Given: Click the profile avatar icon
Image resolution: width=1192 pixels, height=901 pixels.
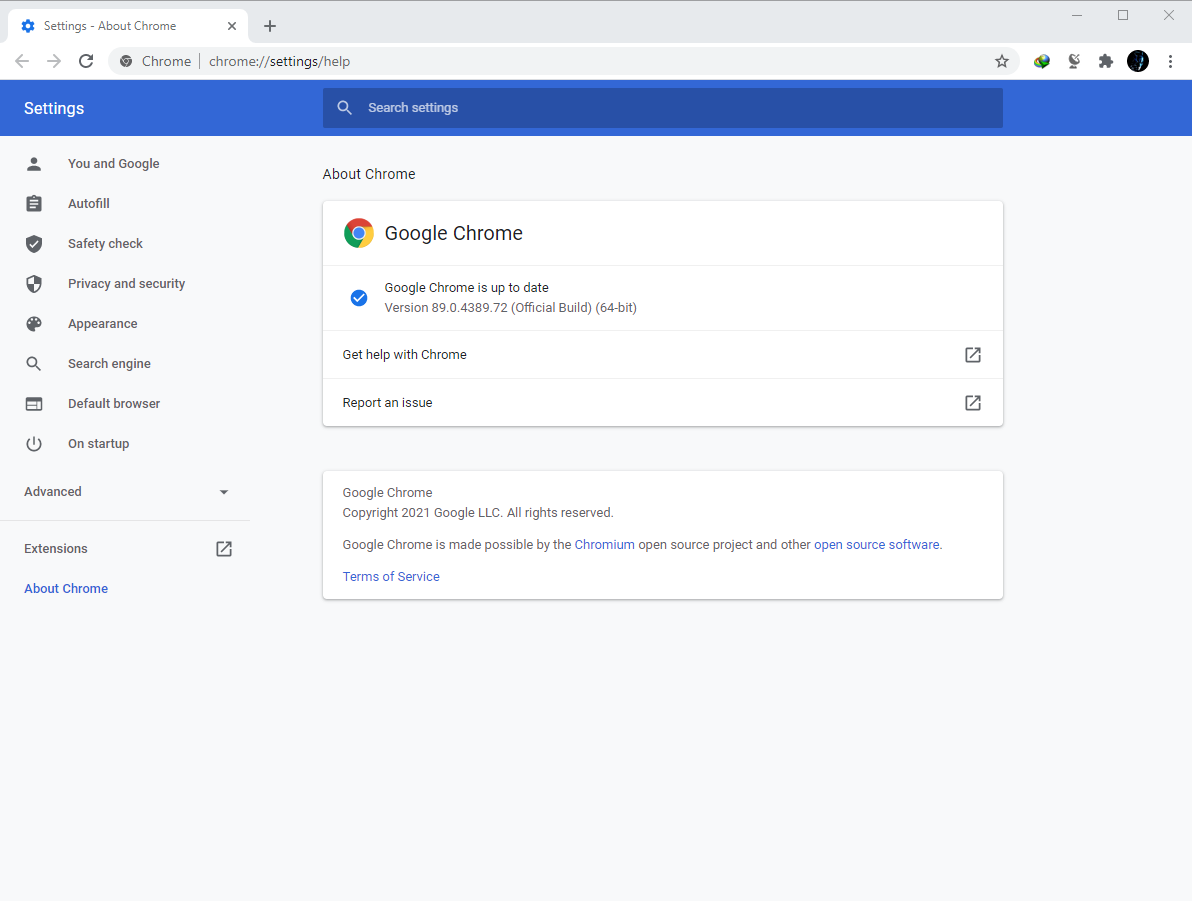Looking at the screenshot, I should click(x=1138, y=61).
